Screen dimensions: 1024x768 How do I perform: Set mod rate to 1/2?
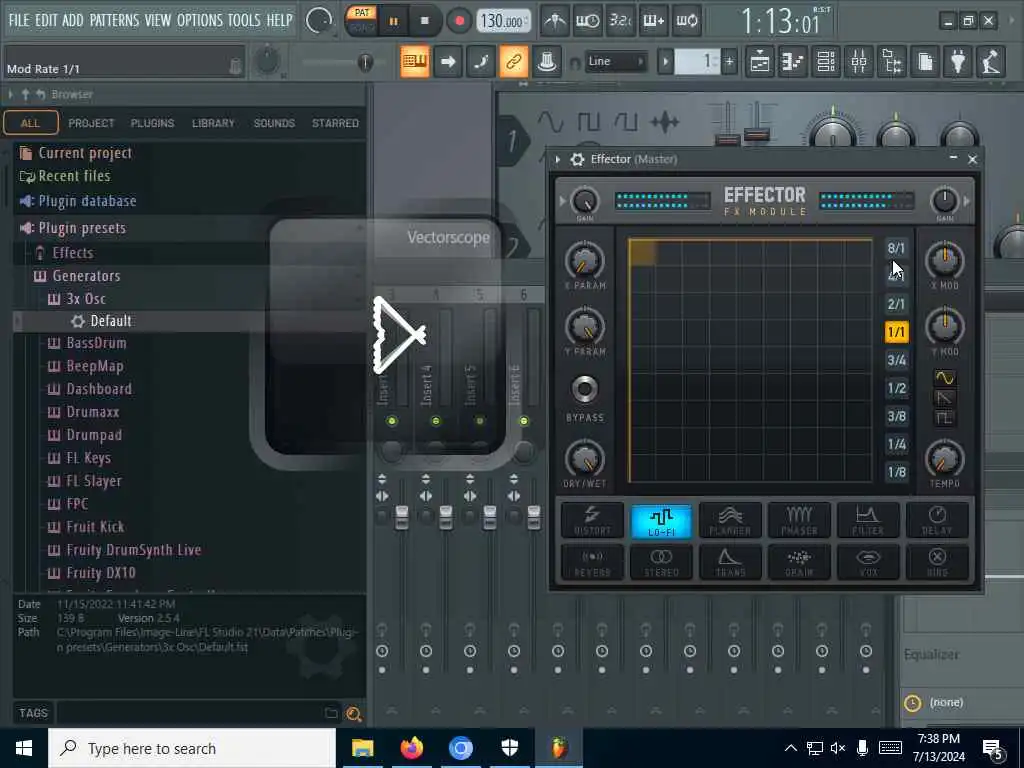pyautogui.click(x=896, y=388)
